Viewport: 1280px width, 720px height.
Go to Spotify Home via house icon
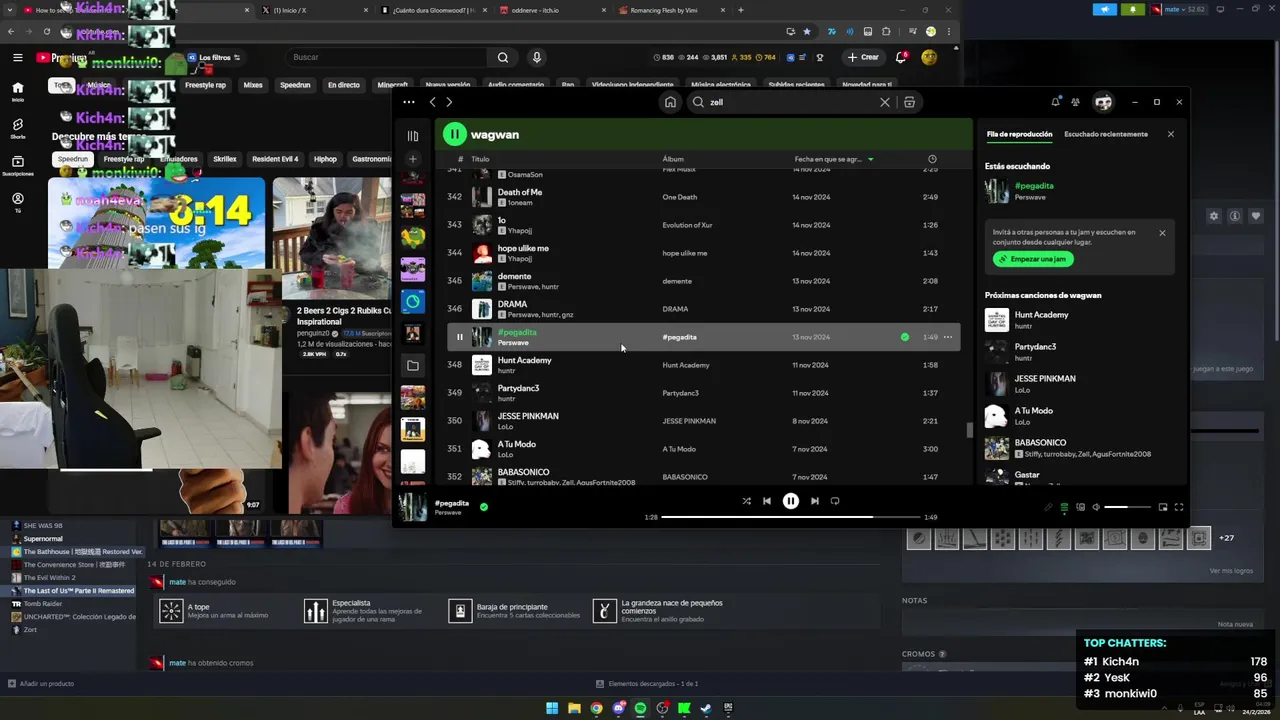click(x=670, y=102)
